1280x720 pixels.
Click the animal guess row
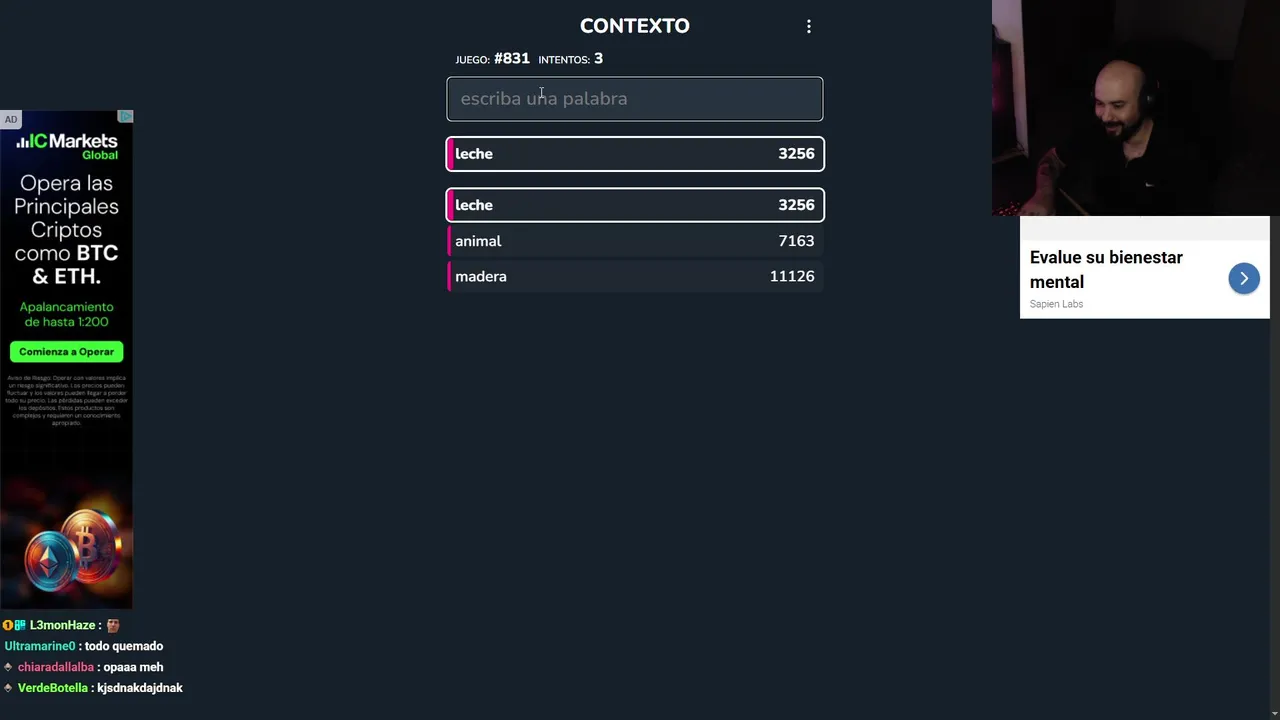[x=635, y=241]
